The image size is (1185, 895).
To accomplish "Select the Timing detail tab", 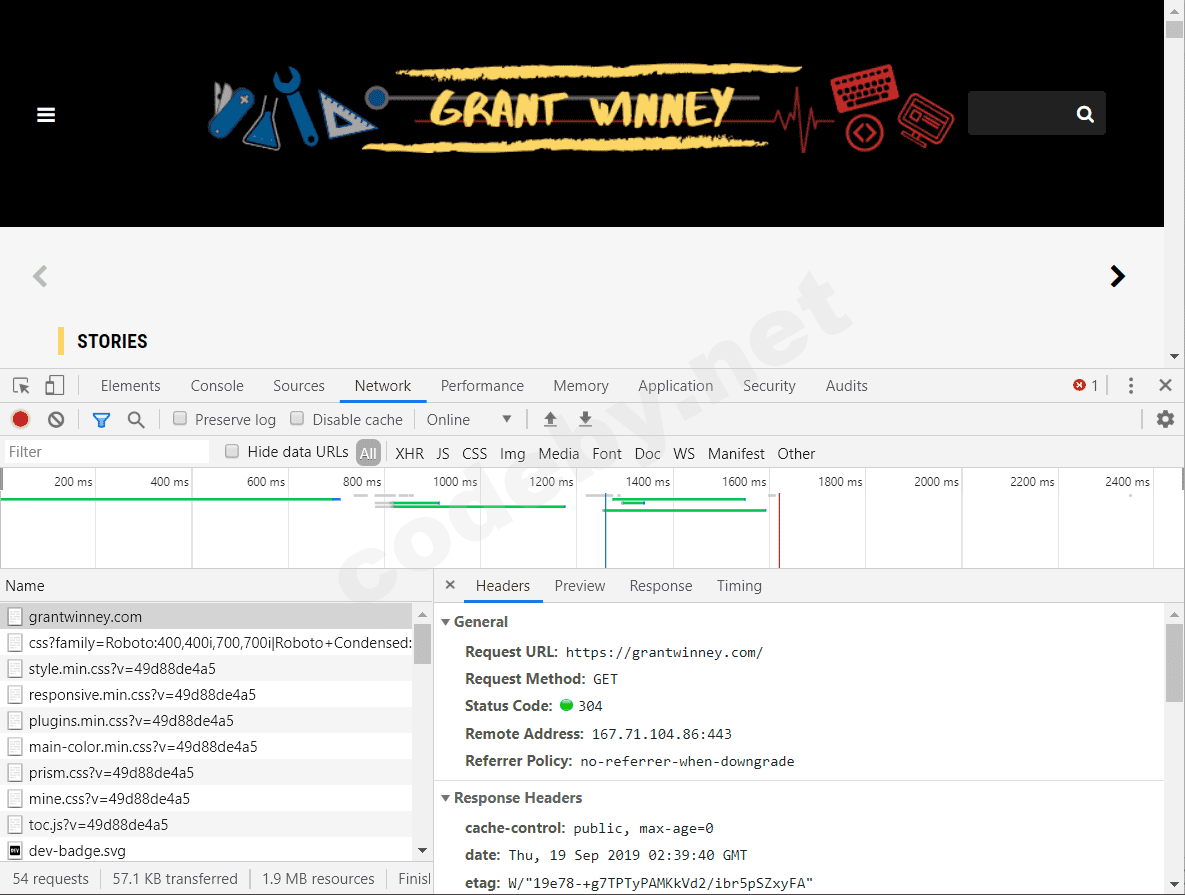I will coord(739,586).
